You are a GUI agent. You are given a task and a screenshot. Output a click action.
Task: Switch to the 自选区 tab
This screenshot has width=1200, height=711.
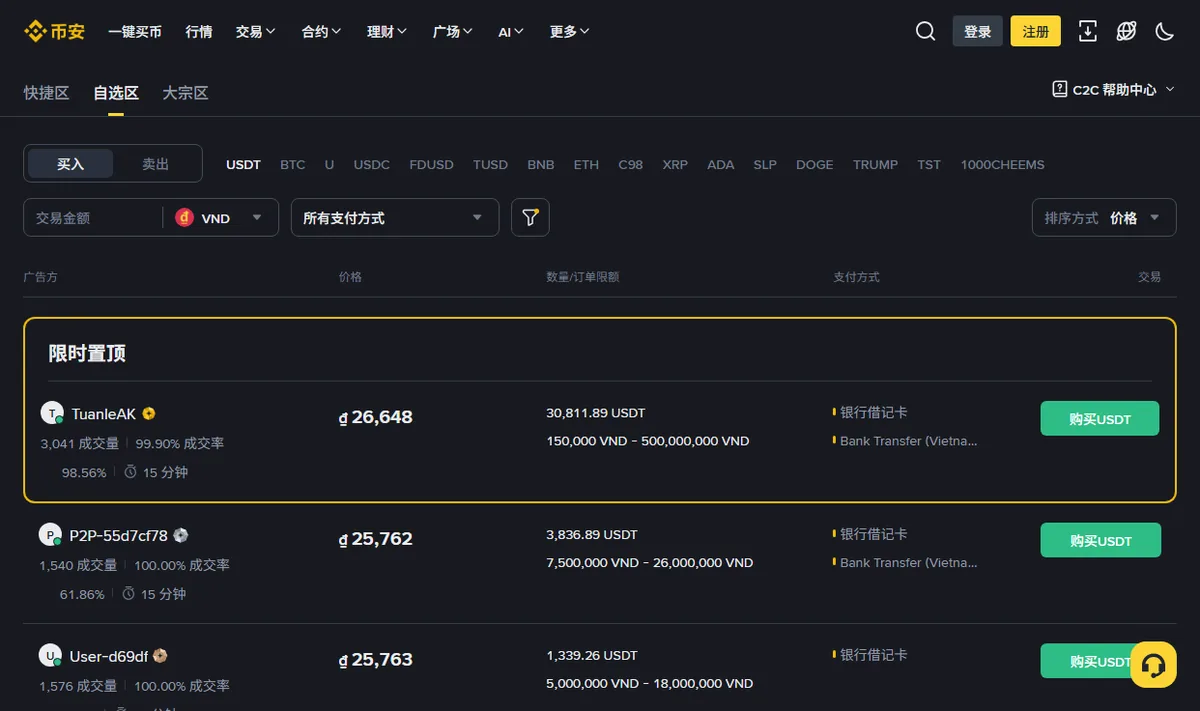pyautogui.click(x=116, y=93)
